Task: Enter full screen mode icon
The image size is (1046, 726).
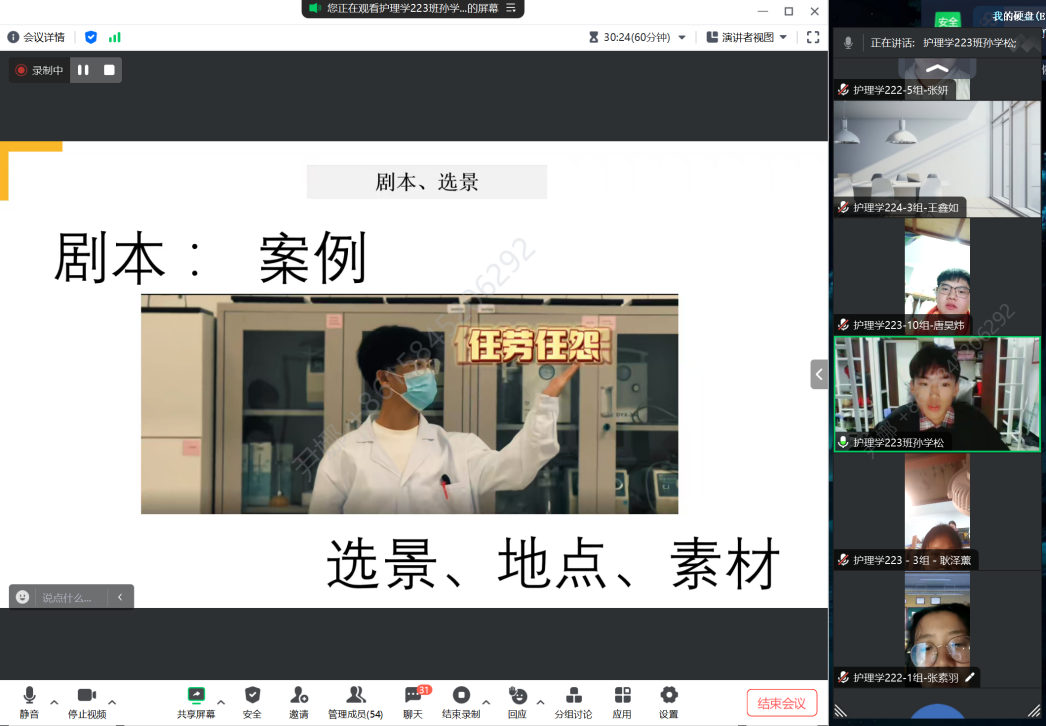Action: [x=813, y=37]
